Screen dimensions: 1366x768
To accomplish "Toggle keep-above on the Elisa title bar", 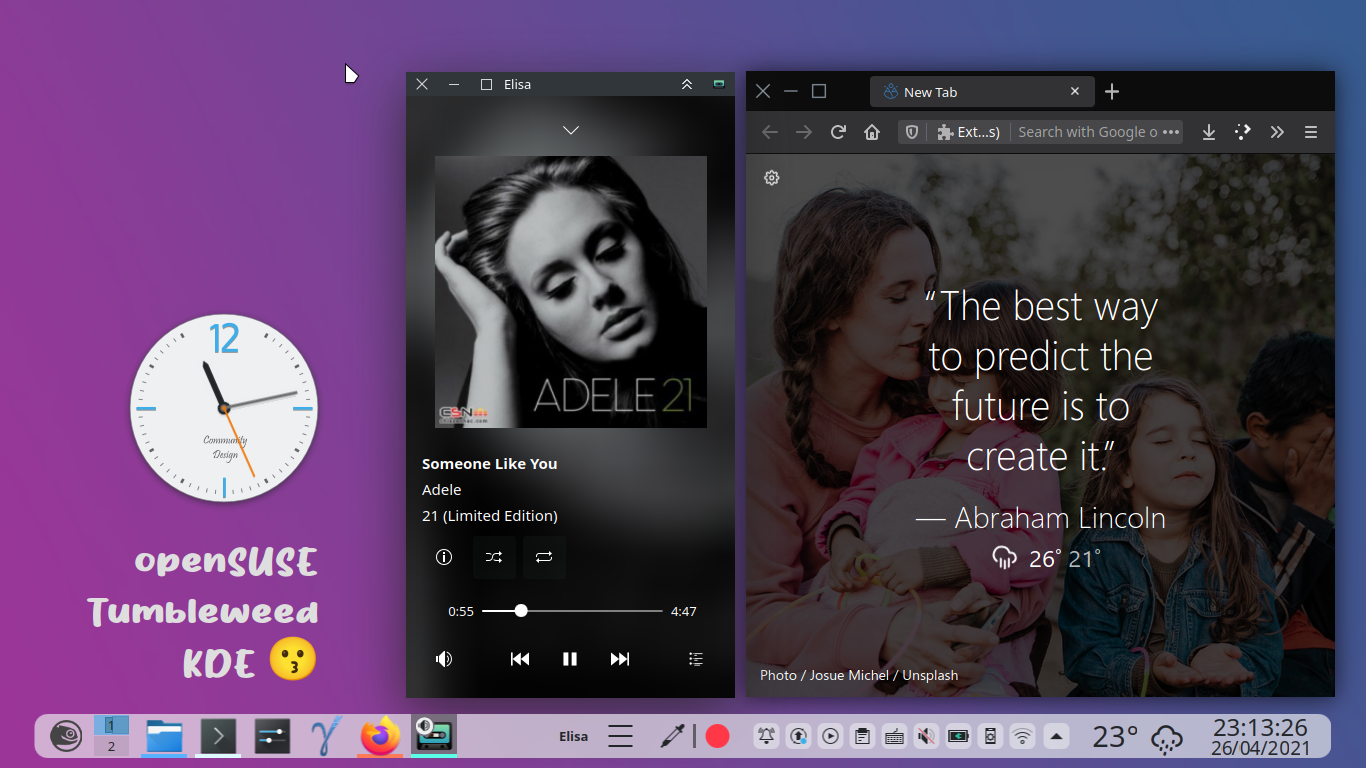I will pos(687,85).
